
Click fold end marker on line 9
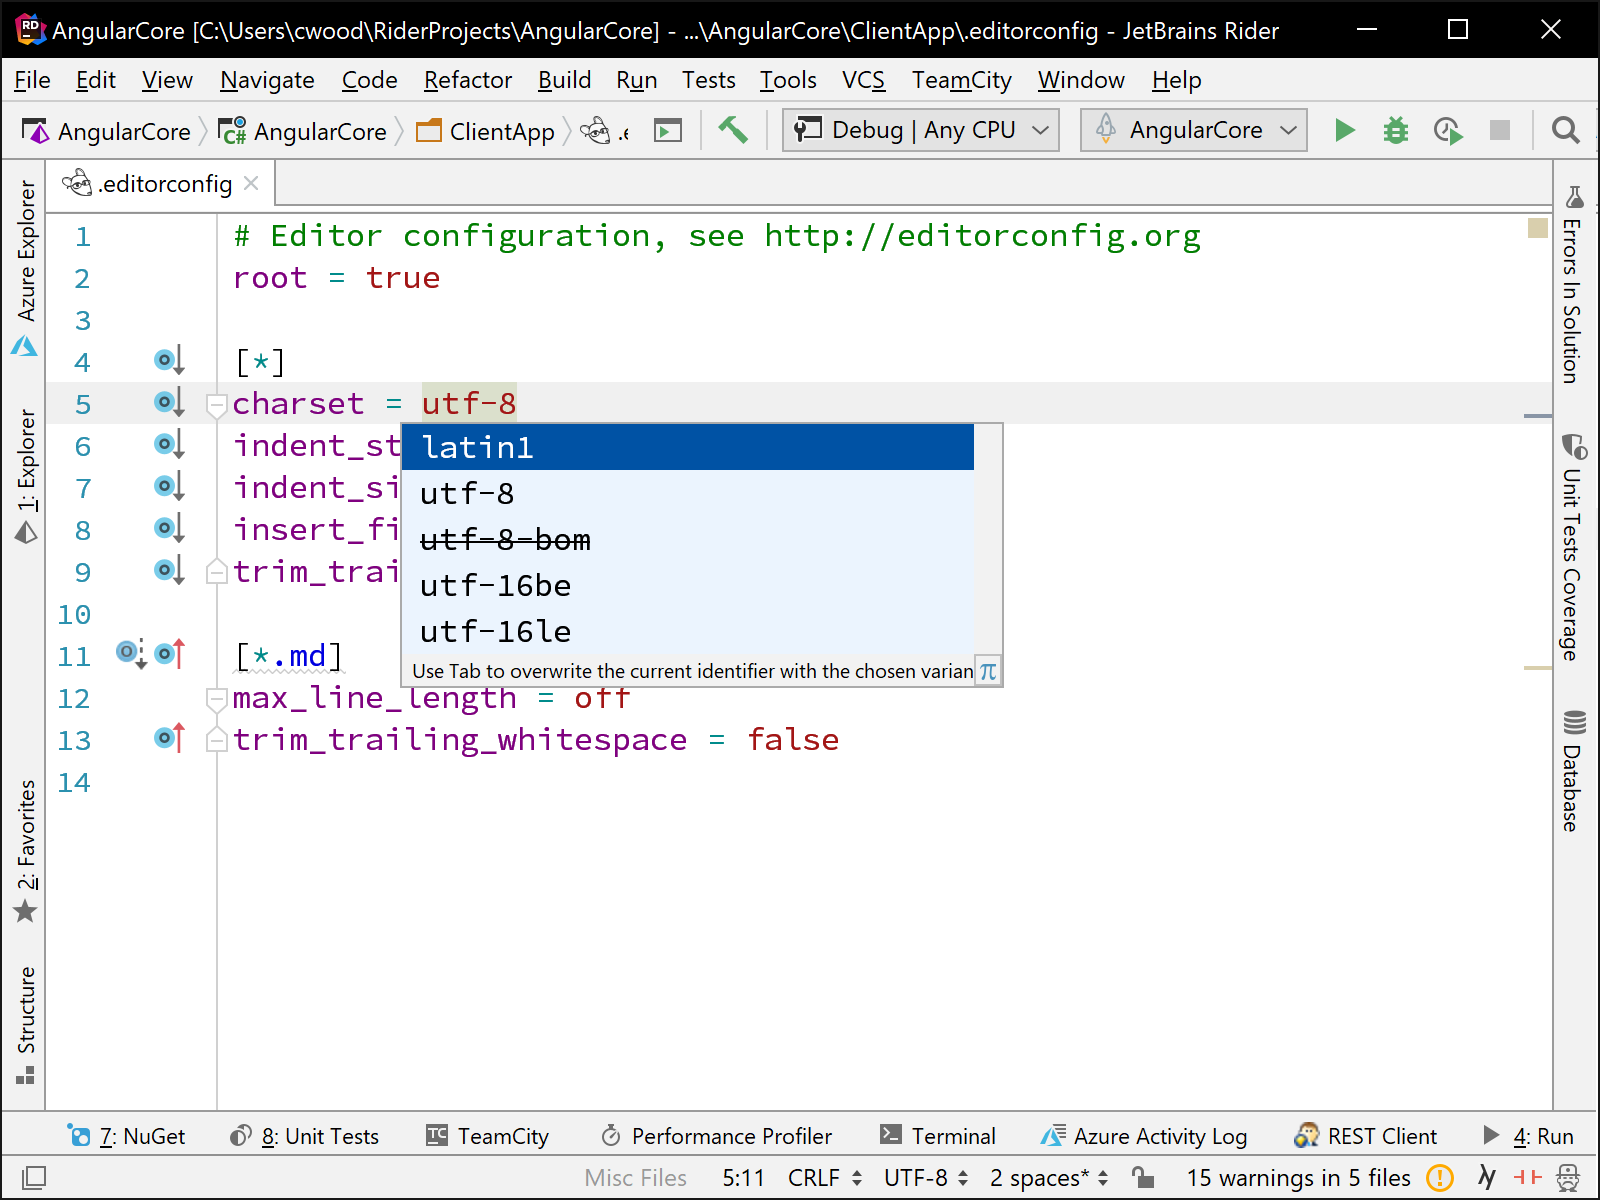pyautogui.click(x=217, y=572)
